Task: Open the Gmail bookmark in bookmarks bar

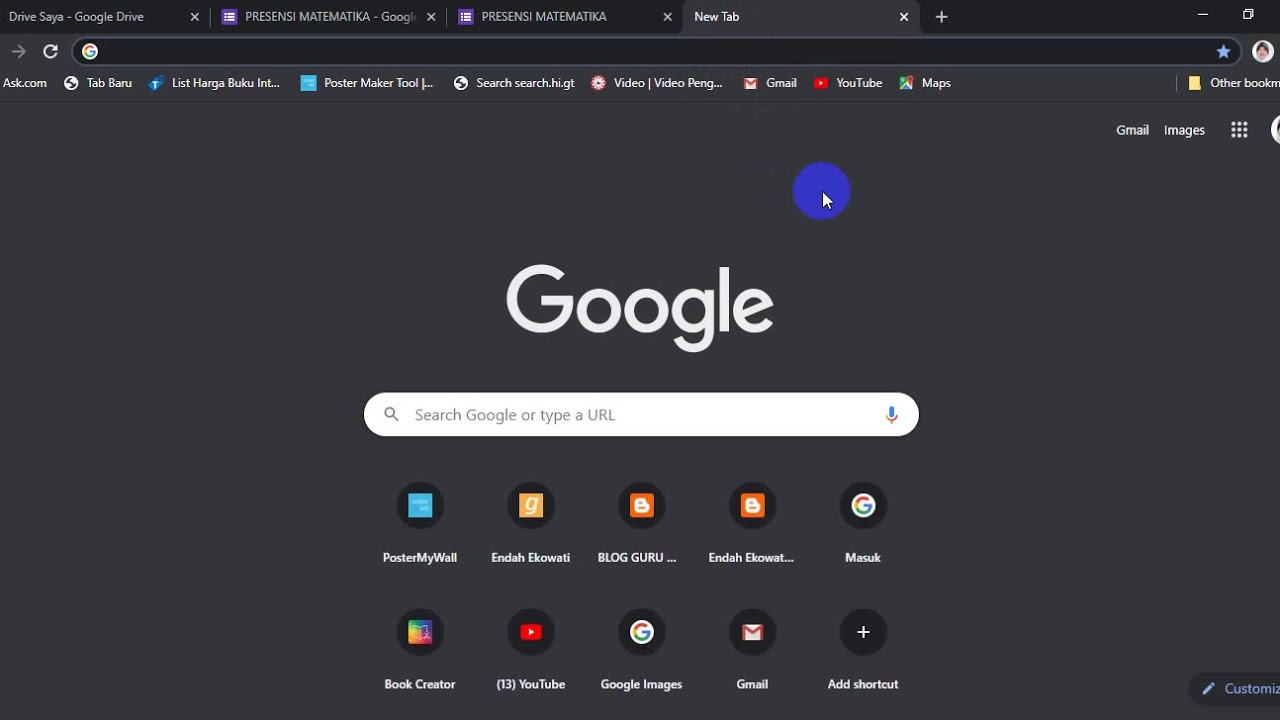Action: [770, 83]
